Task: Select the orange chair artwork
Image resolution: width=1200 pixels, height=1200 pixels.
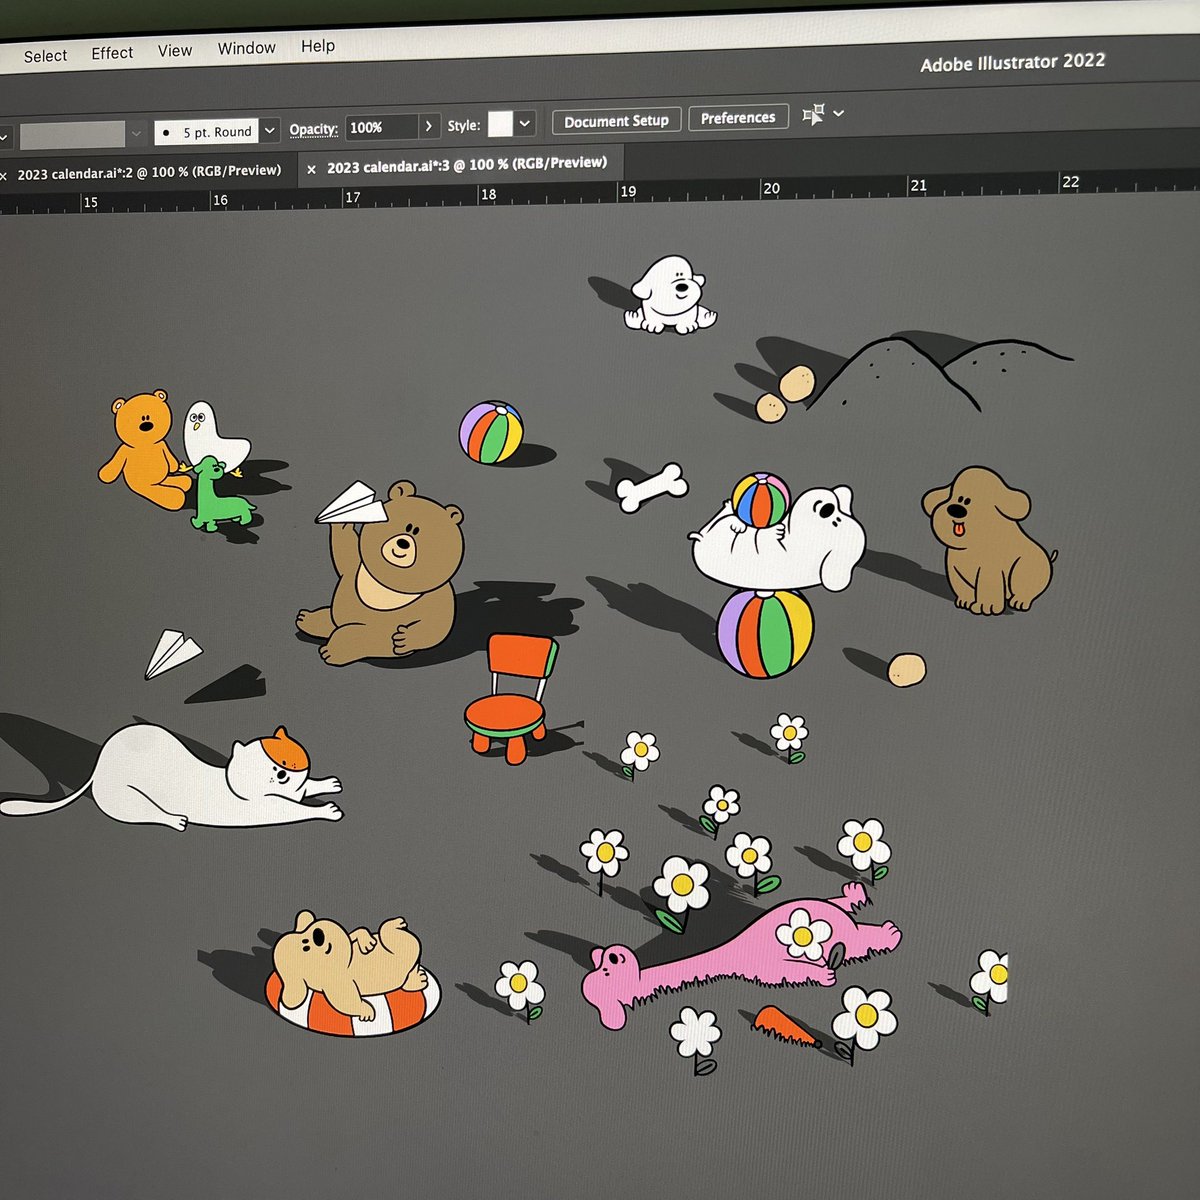Action: point(510,698)
